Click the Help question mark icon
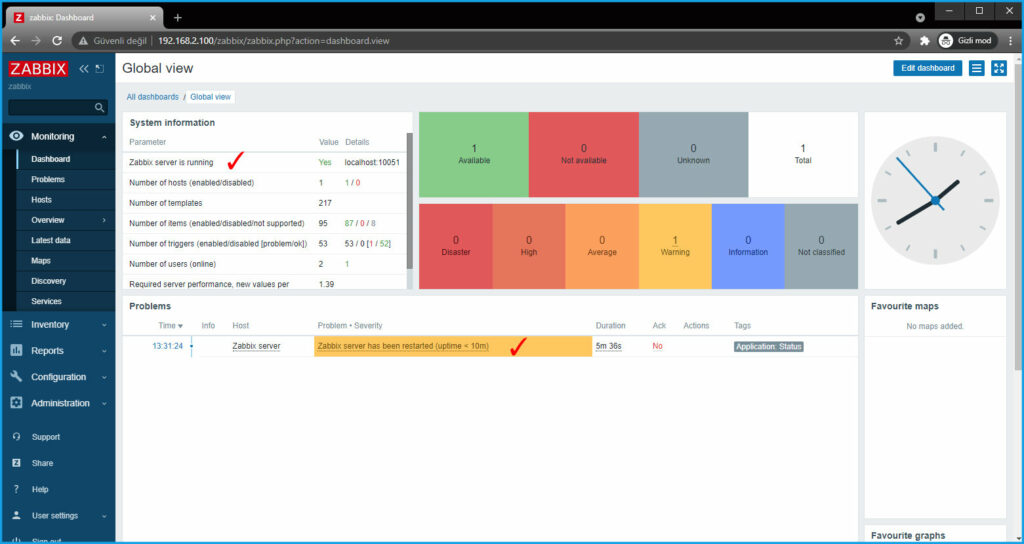The width and height of the screenshot is (1024, 544). tap(17, 489)
